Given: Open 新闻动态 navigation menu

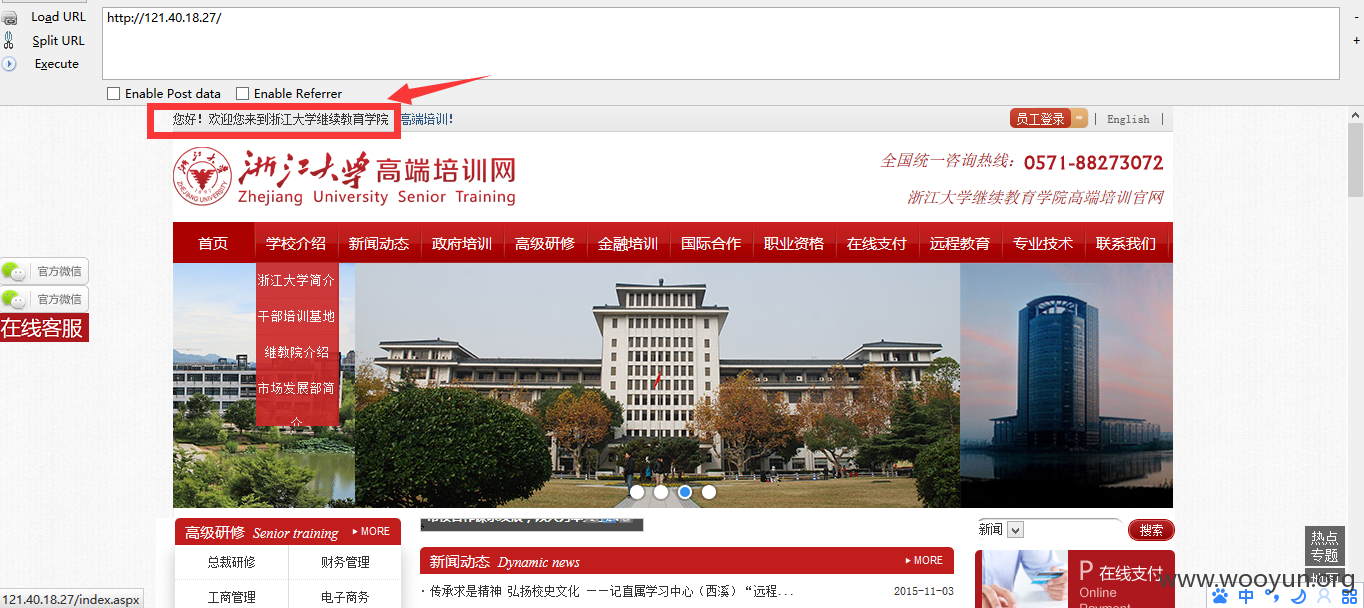Looking at the screenshot, I should (379, 243).
